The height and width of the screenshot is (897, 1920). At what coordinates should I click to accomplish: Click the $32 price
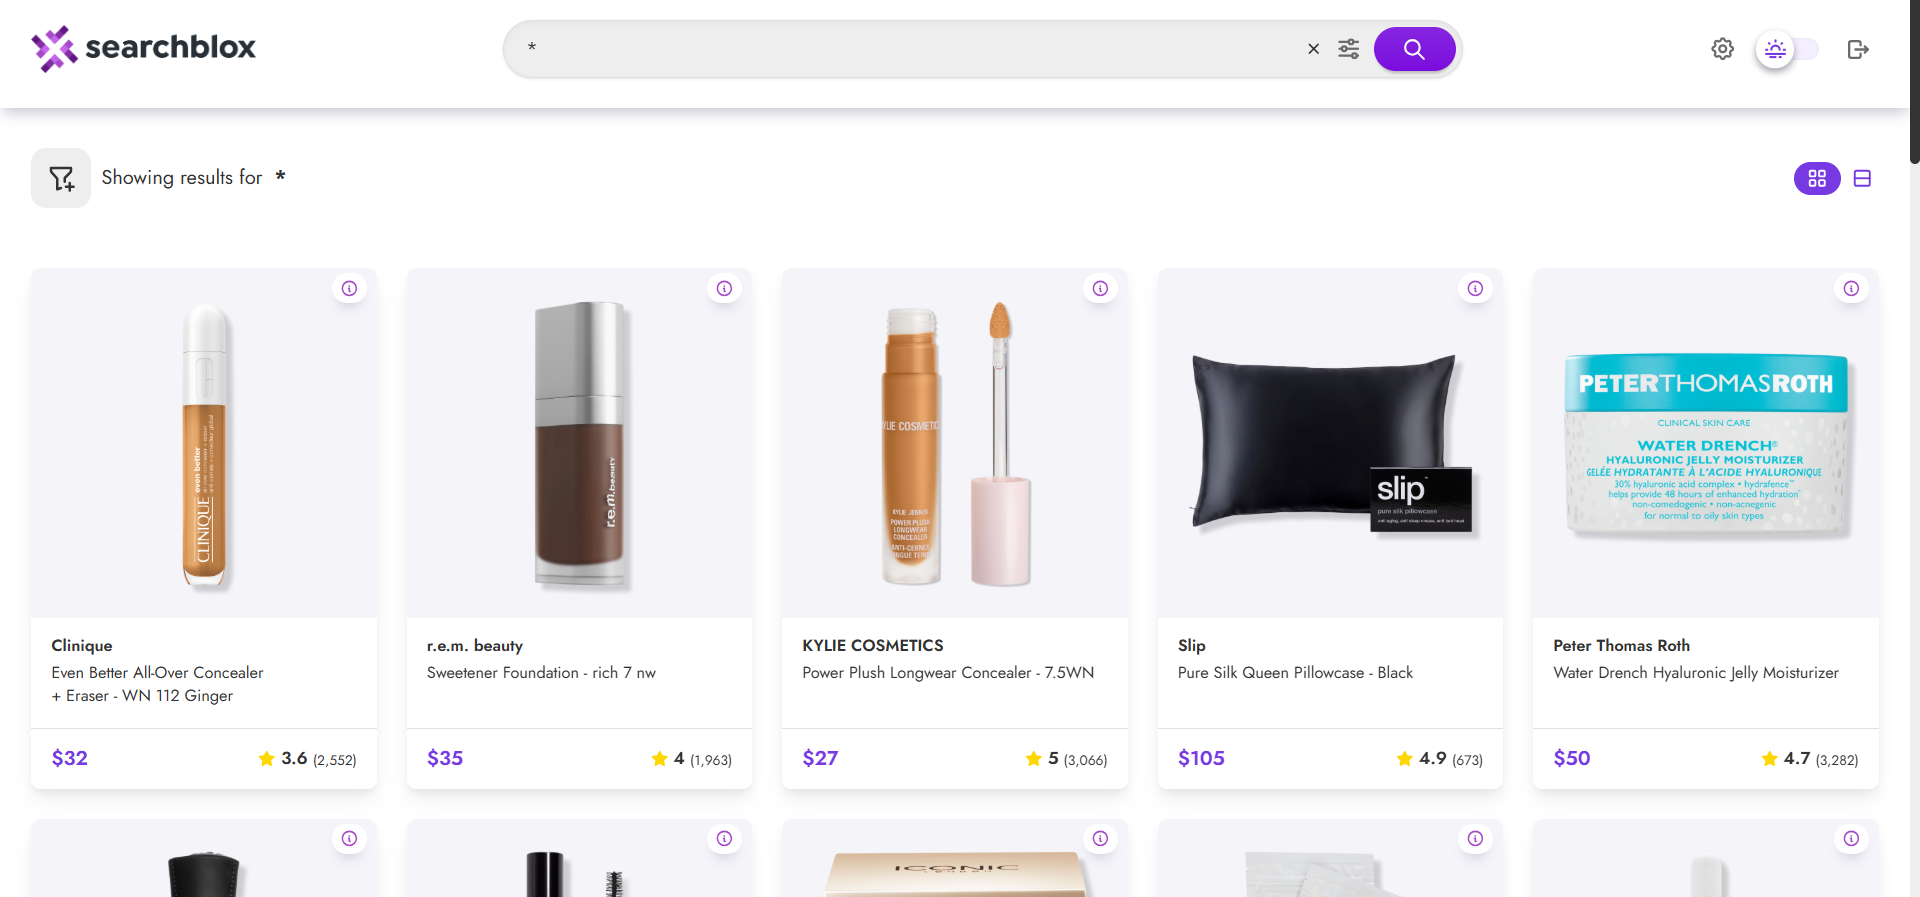click(x=70, y=758)
